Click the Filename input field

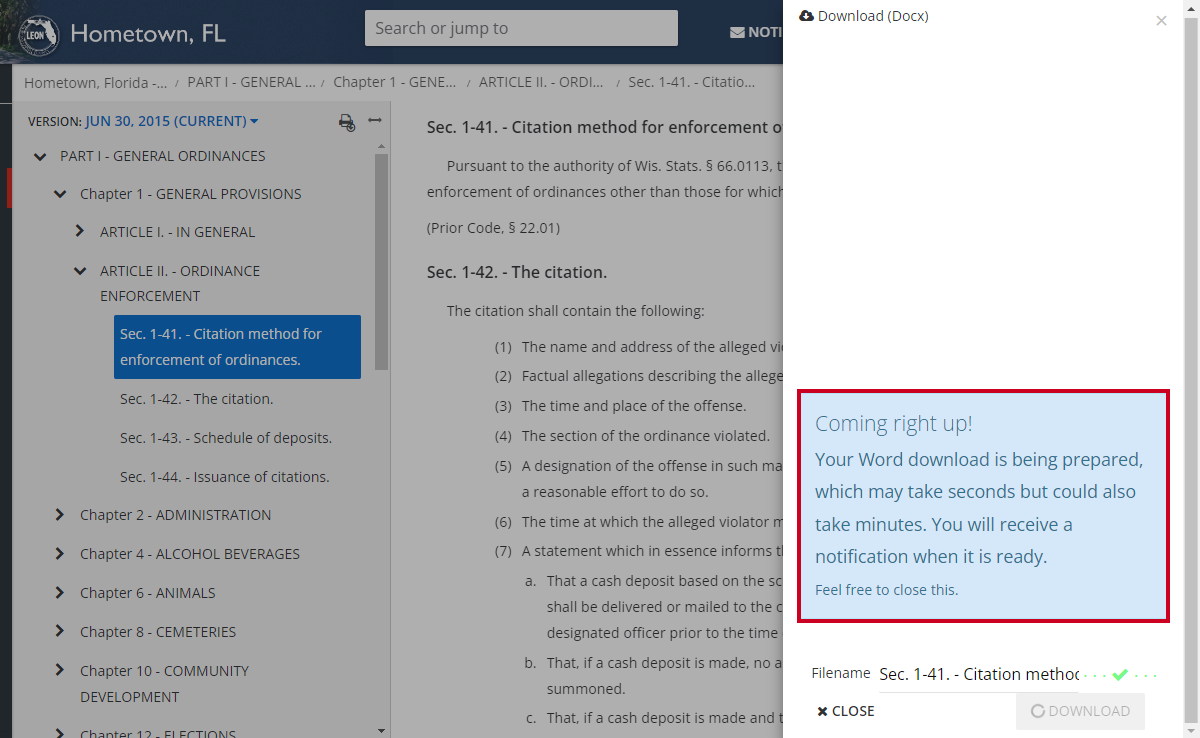point(979,675)
